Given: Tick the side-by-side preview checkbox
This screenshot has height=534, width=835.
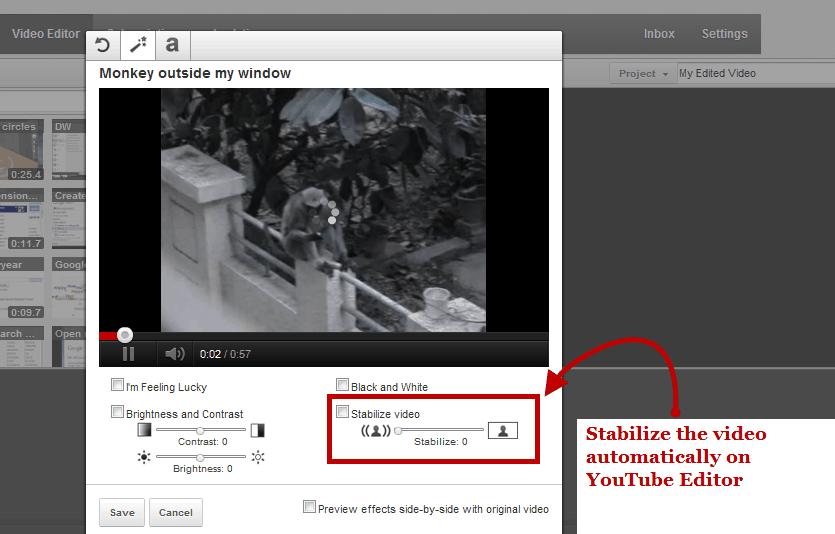Looking at the screenshot, I should click(x=309, y=507).
